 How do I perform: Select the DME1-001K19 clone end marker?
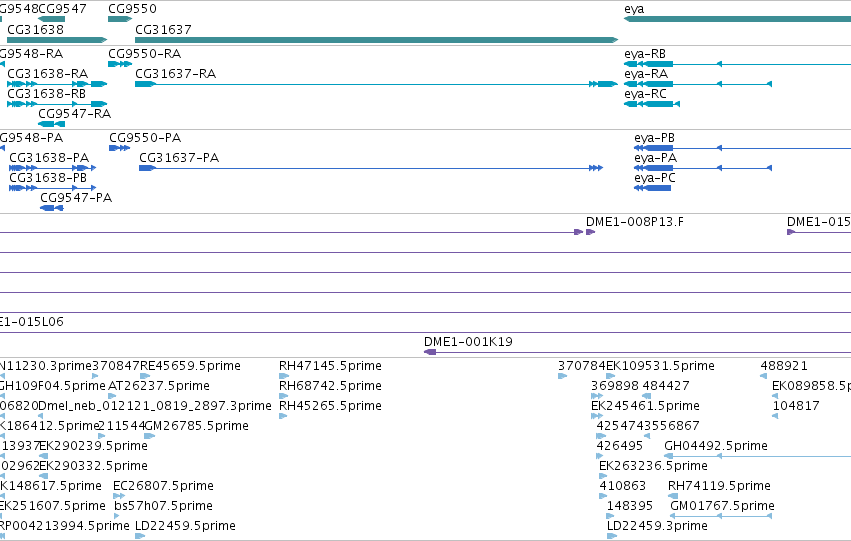(430, 352)
